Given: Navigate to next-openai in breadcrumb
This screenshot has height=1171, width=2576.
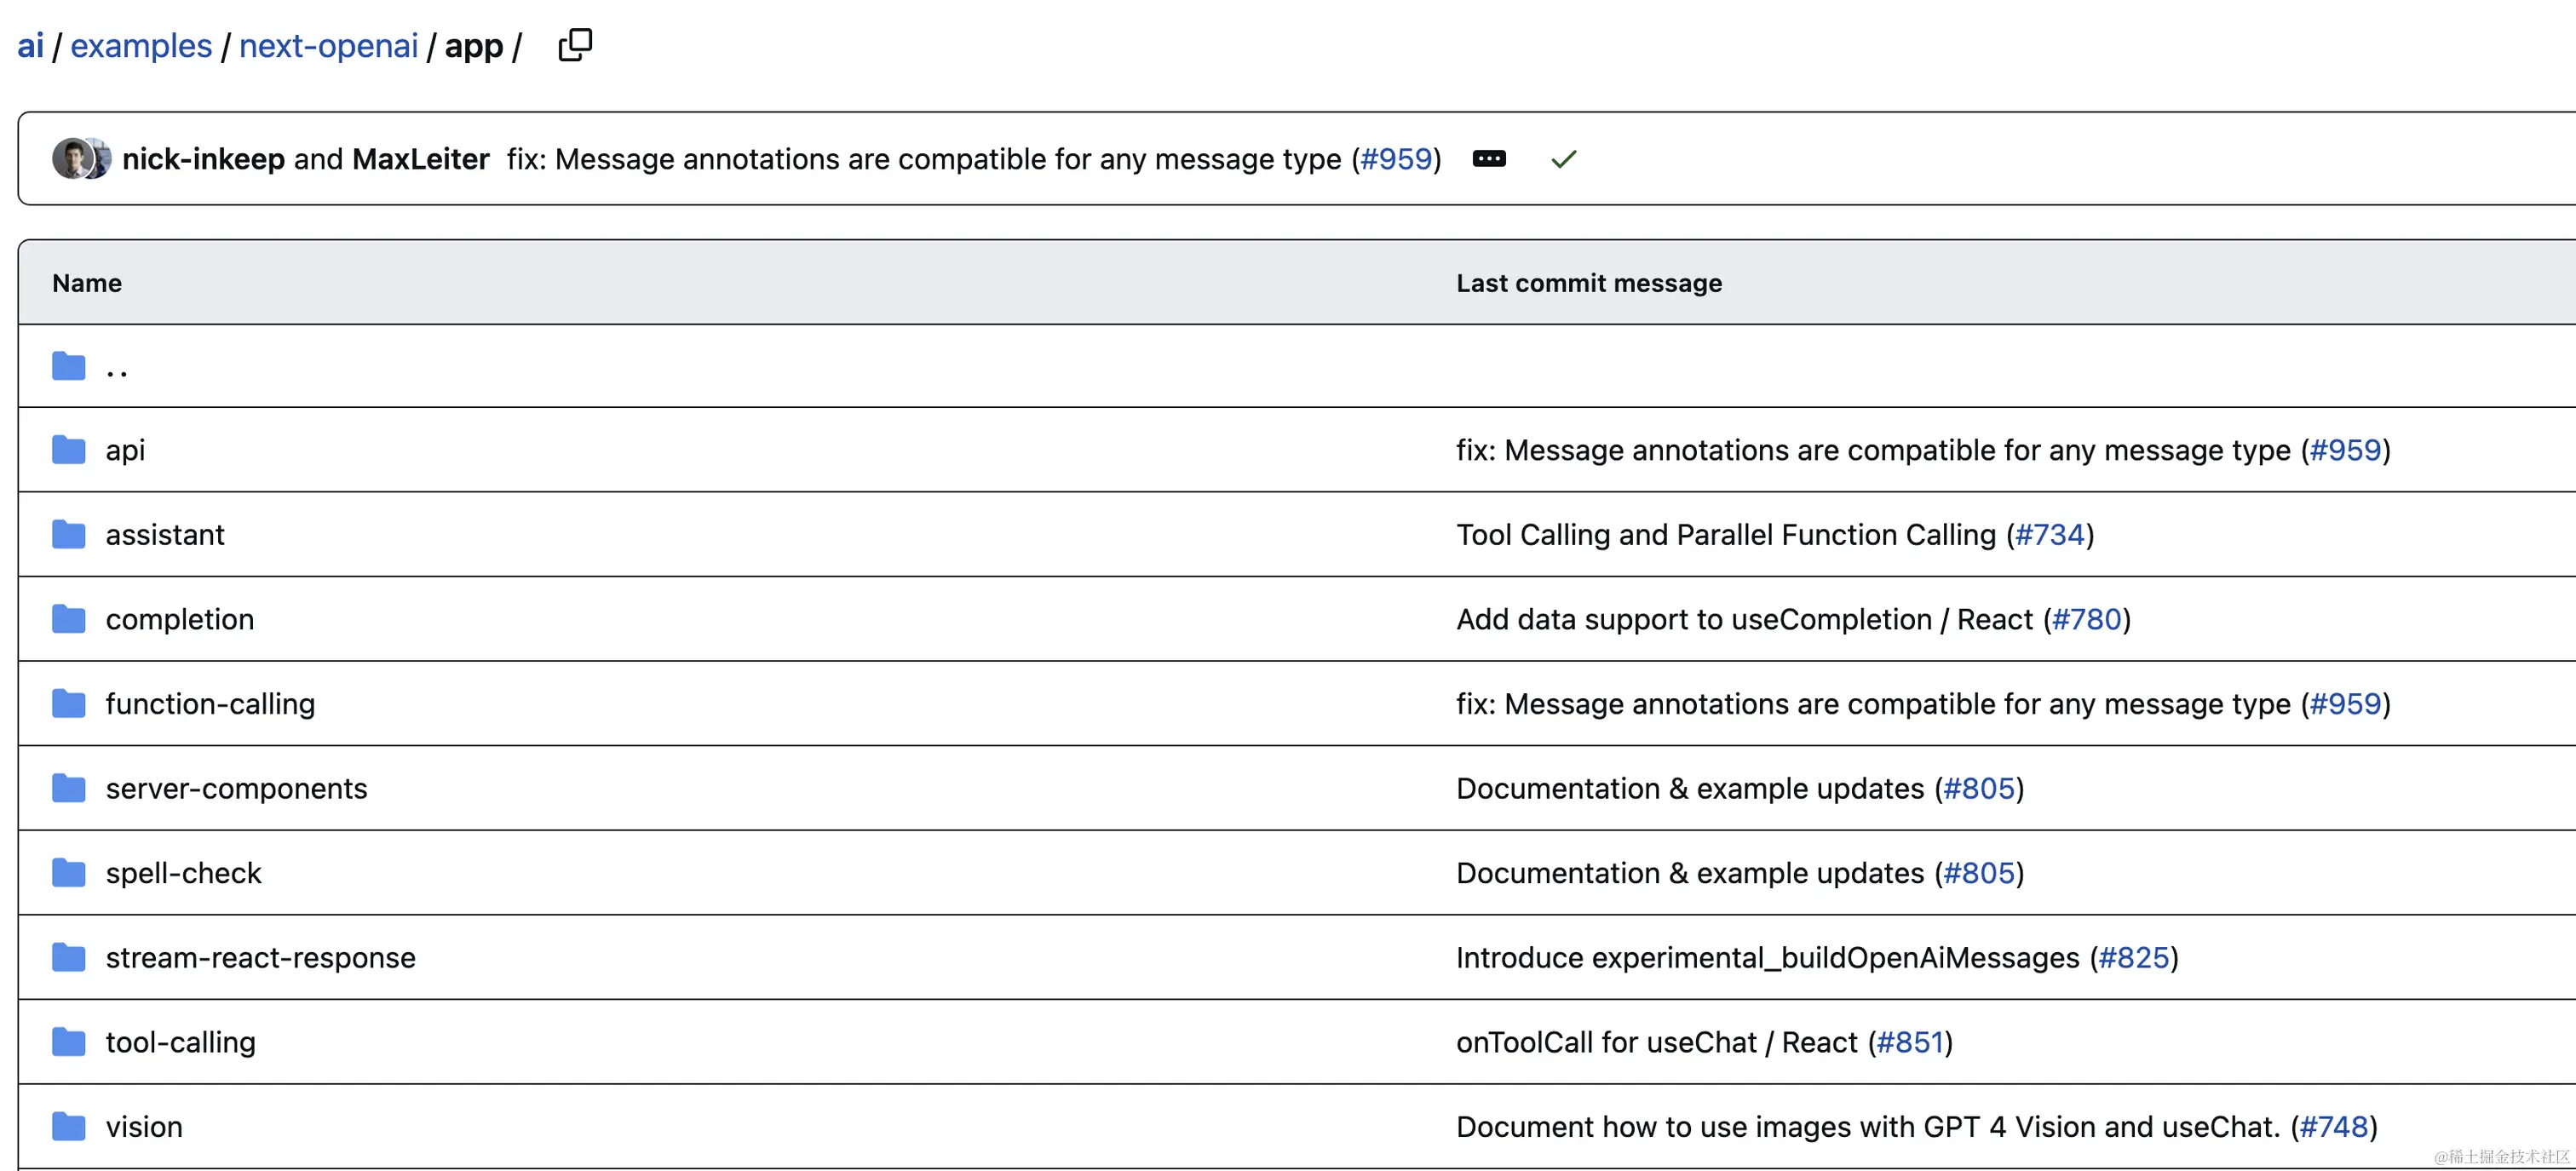Looking at the screenshot, I should pos(328,46).
